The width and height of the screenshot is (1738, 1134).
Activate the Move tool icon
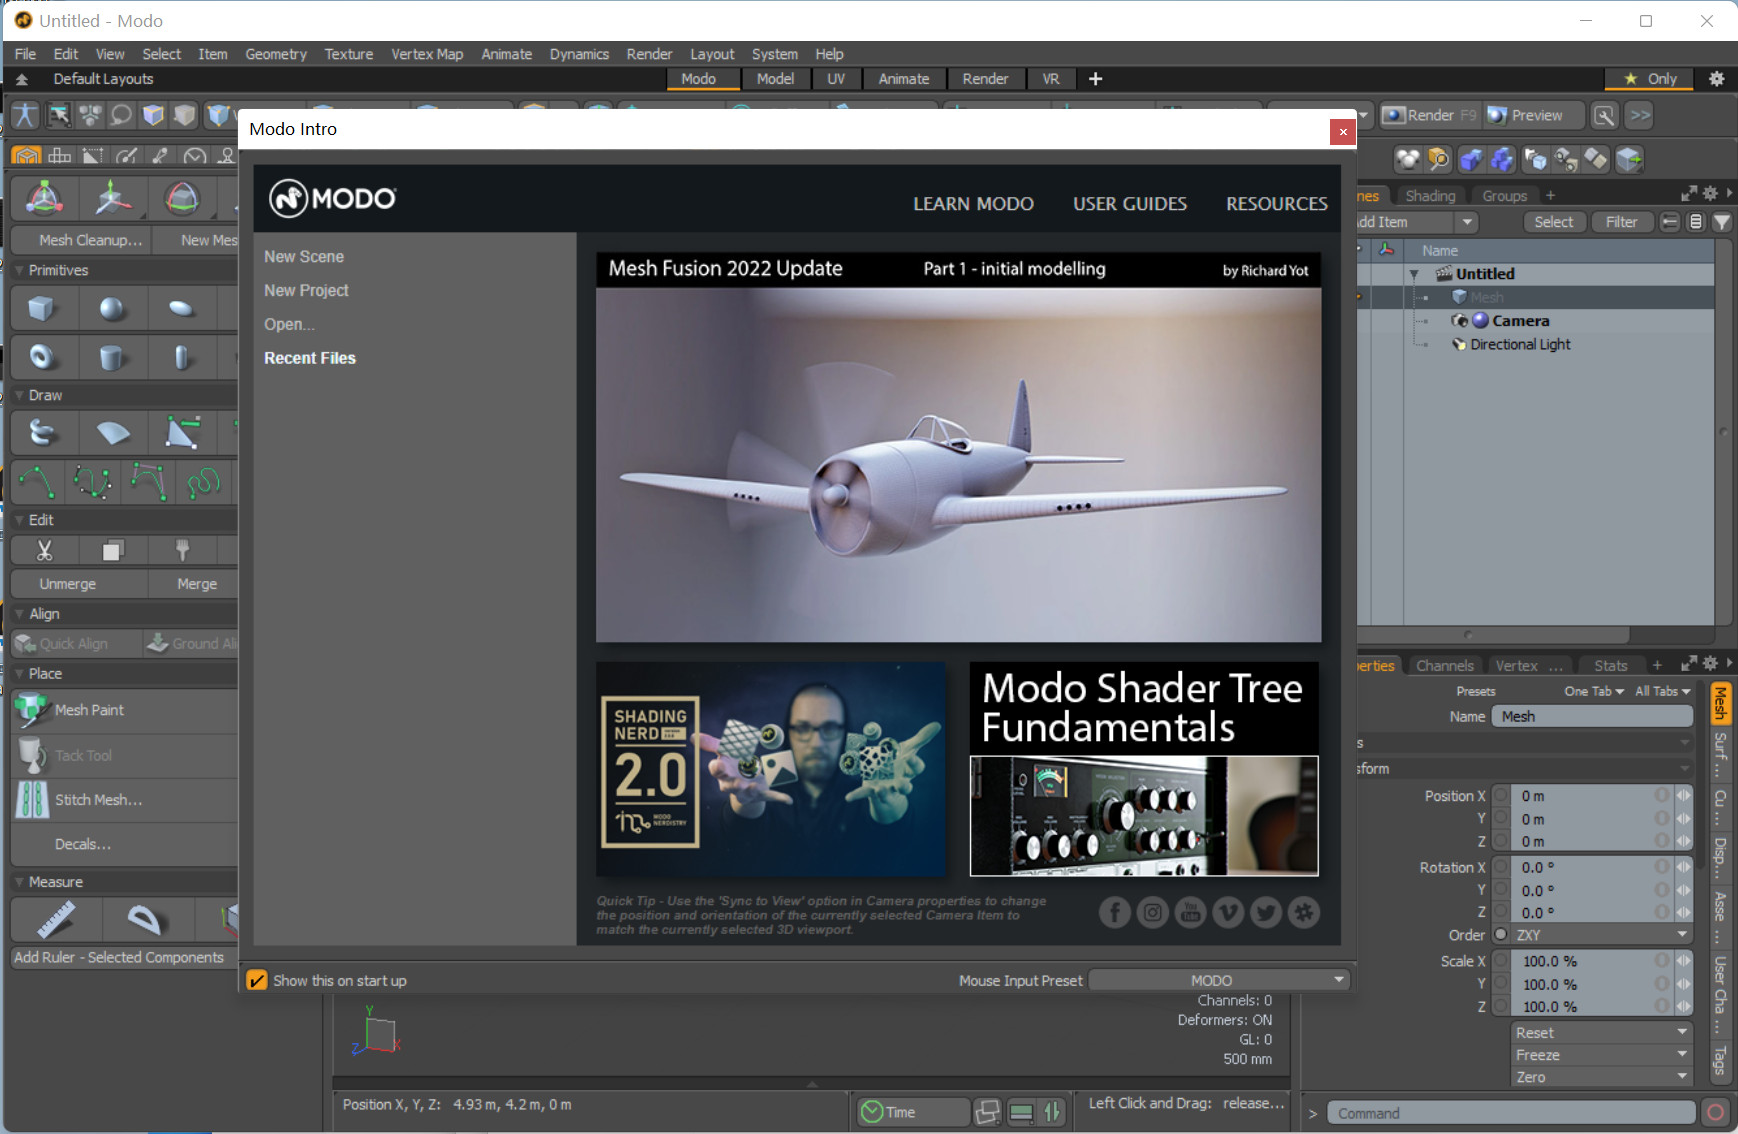tap(112, 198)
